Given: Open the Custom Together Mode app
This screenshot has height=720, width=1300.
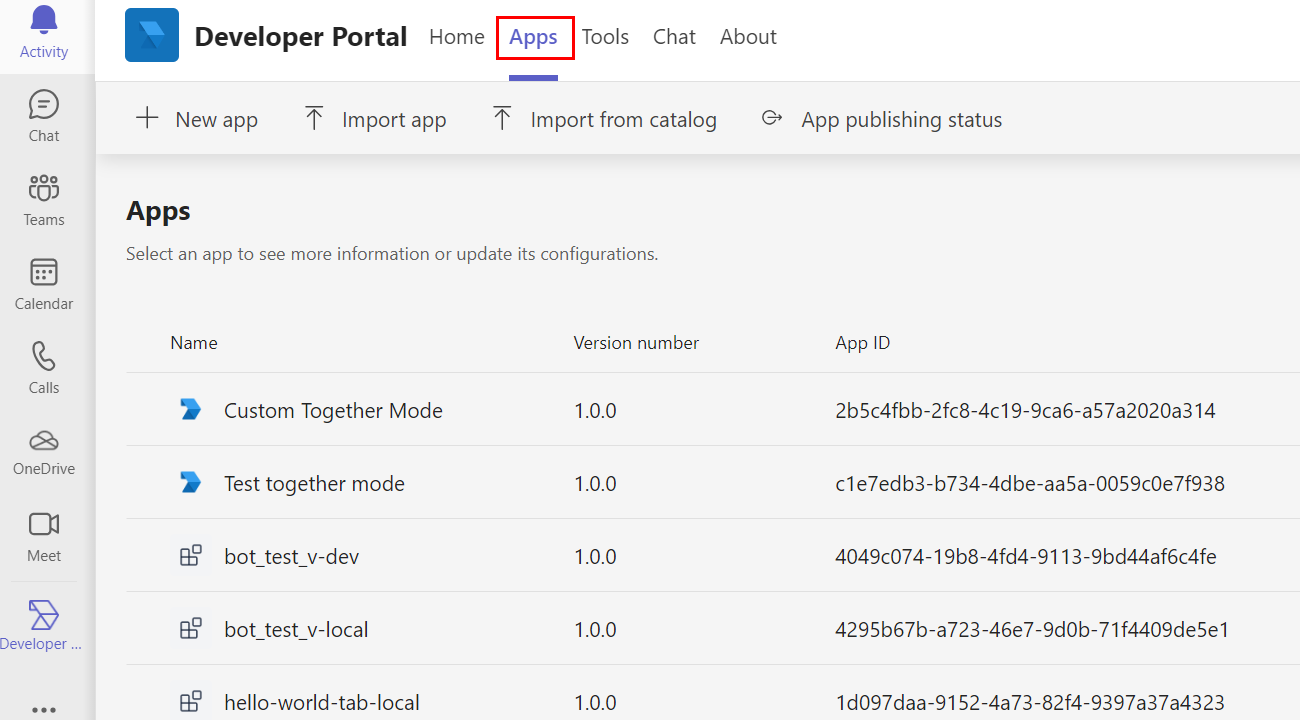Looking at the screenshot, I should (333, 410).
